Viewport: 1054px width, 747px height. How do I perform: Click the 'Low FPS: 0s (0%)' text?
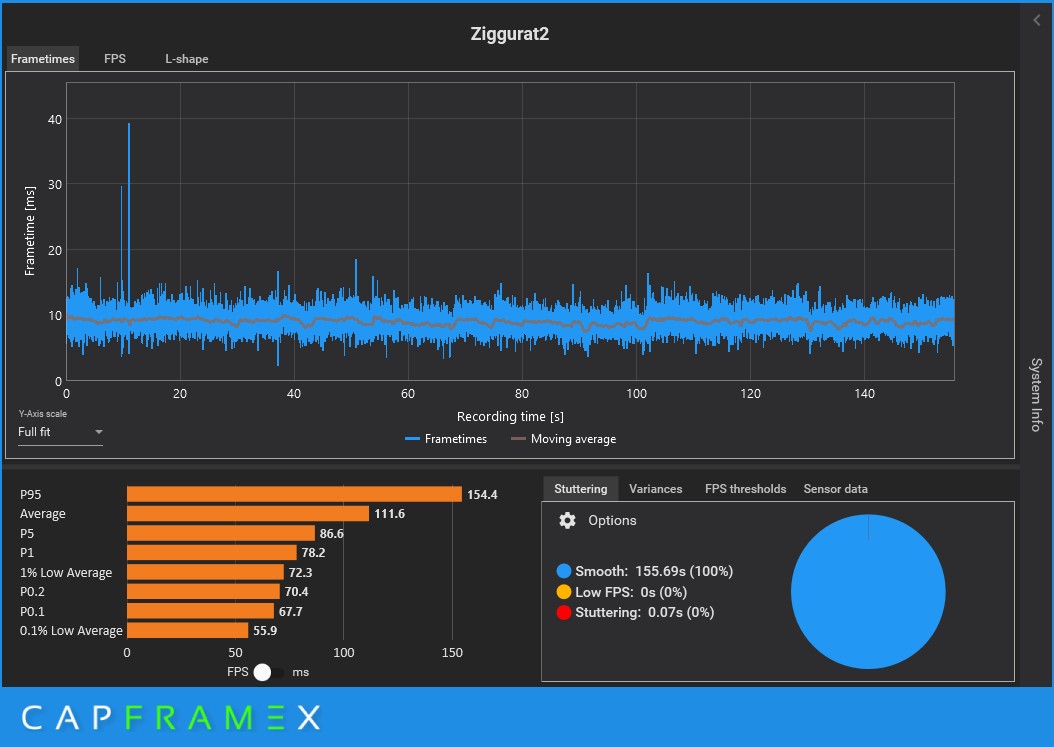tap(631, 592)
